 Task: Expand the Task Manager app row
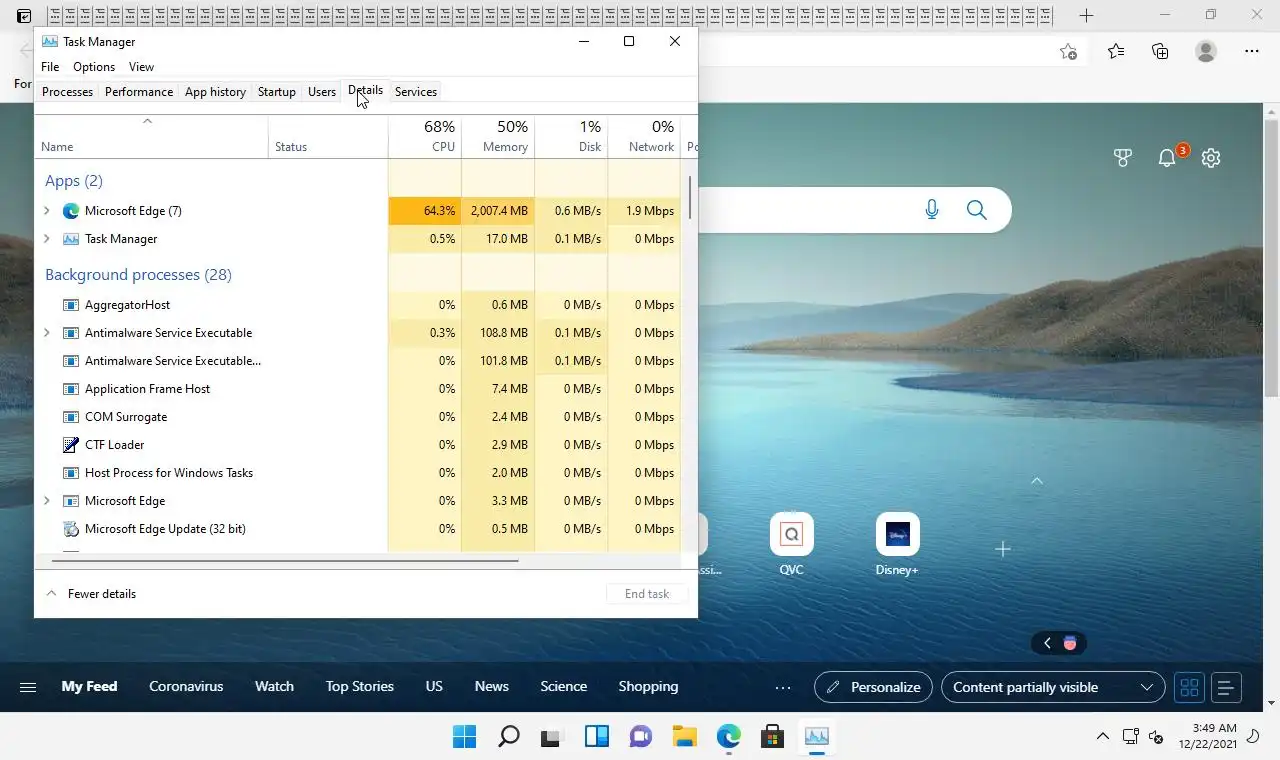tap(46, 239)
